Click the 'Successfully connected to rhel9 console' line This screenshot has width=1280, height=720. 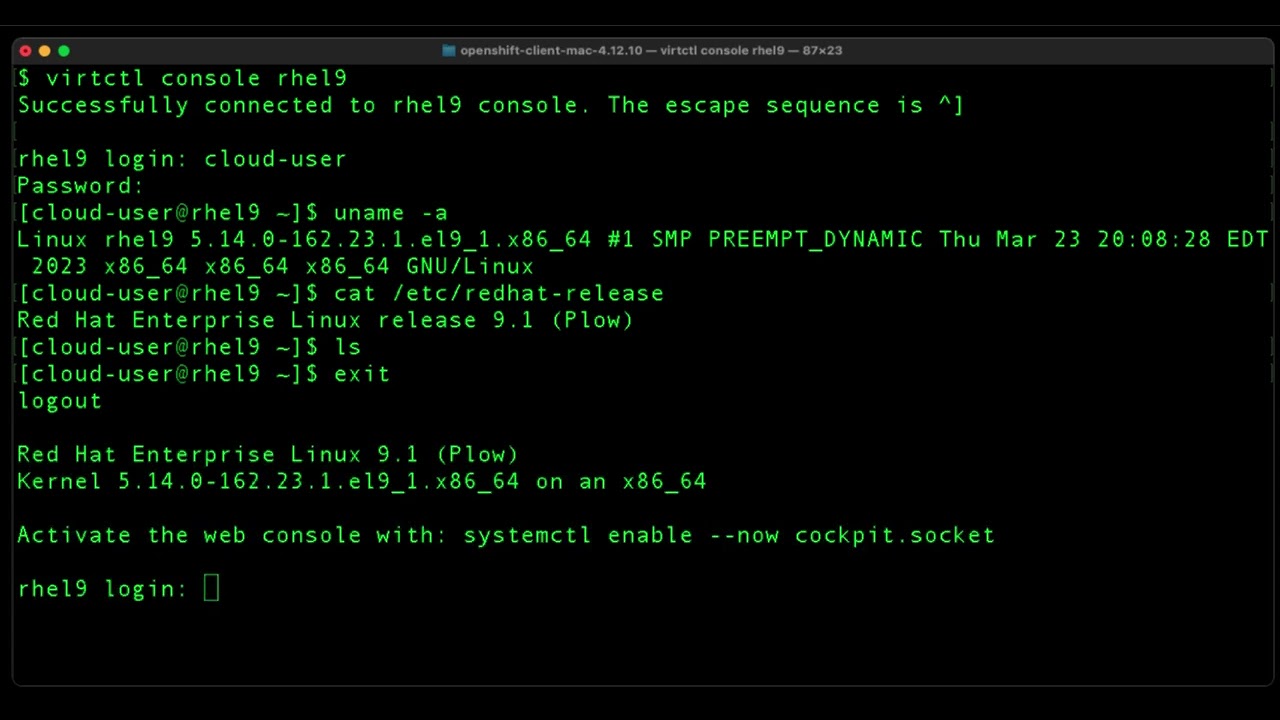(490, 105)
